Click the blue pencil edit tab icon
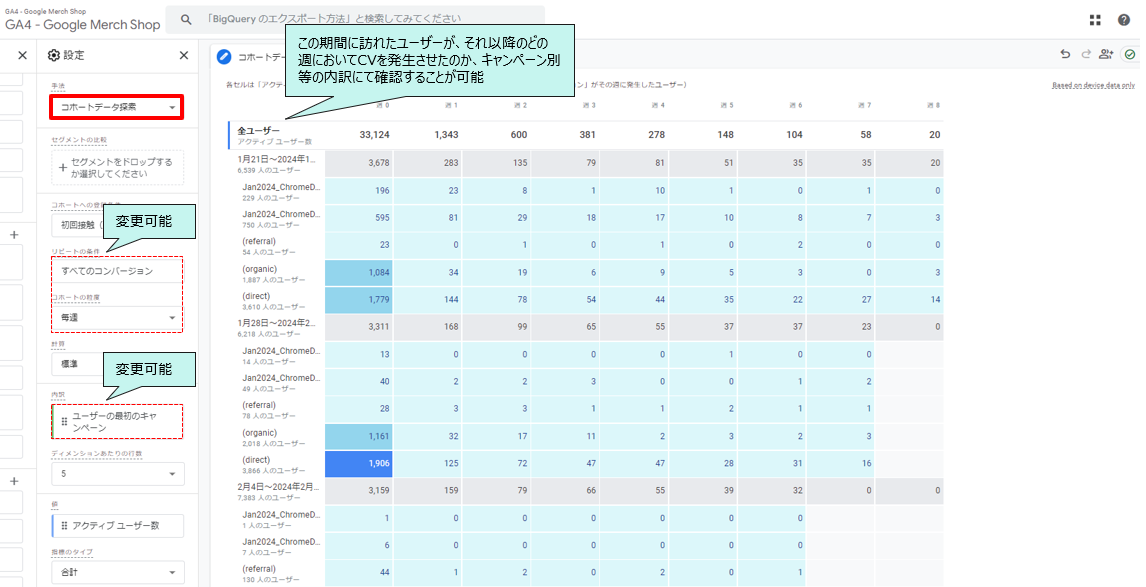 point(224,56)
